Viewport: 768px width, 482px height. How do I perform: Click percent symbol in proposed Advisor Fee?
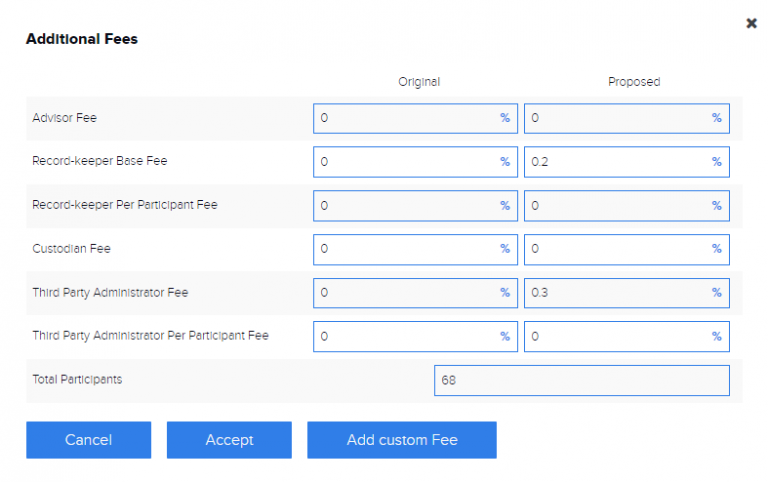(x=716, y=118)
